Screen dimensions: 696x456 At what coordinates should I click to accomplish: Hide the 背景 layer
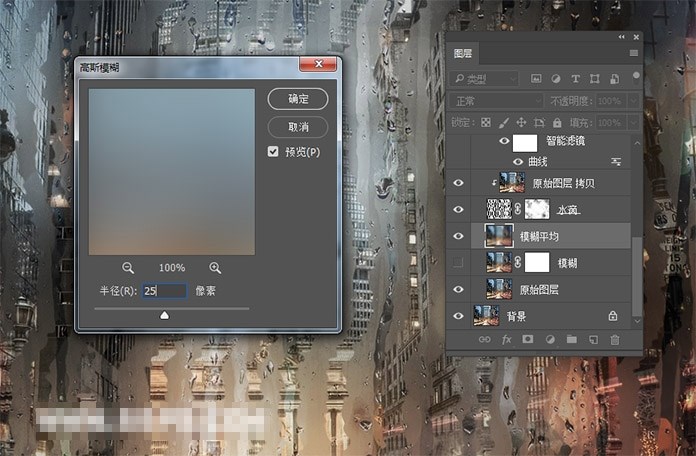tap(459, 316)
